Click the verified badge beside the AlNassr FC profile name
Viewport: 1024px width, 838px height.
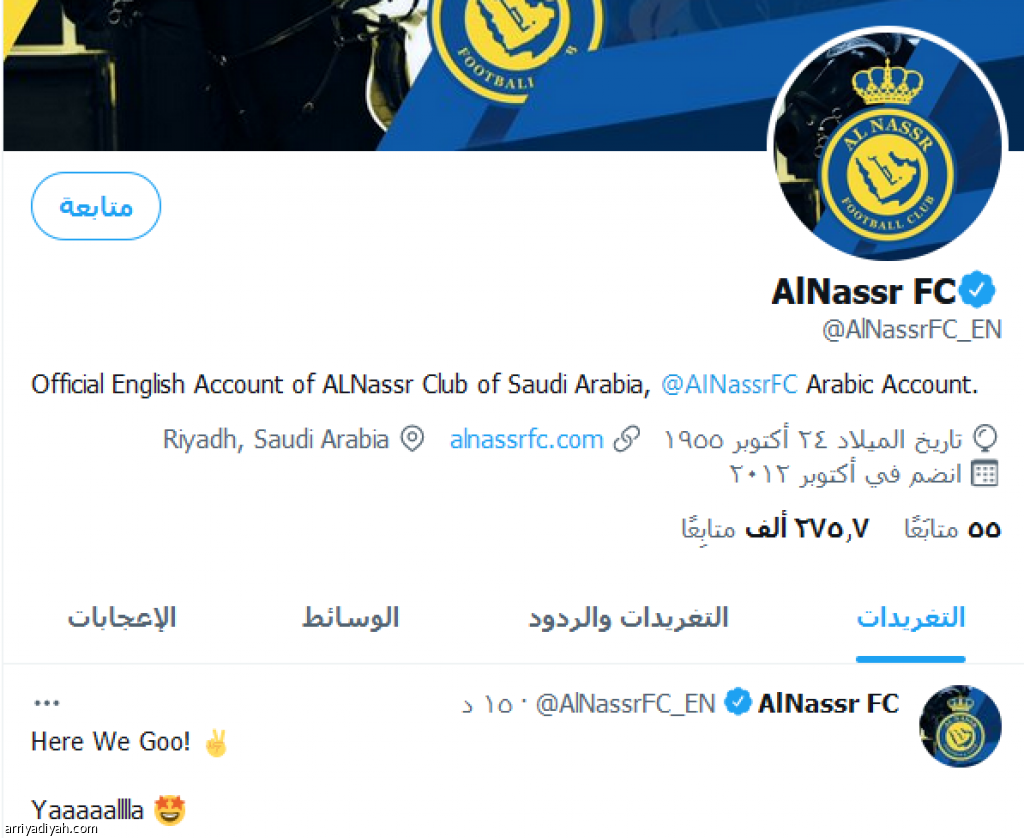(976, 290)
